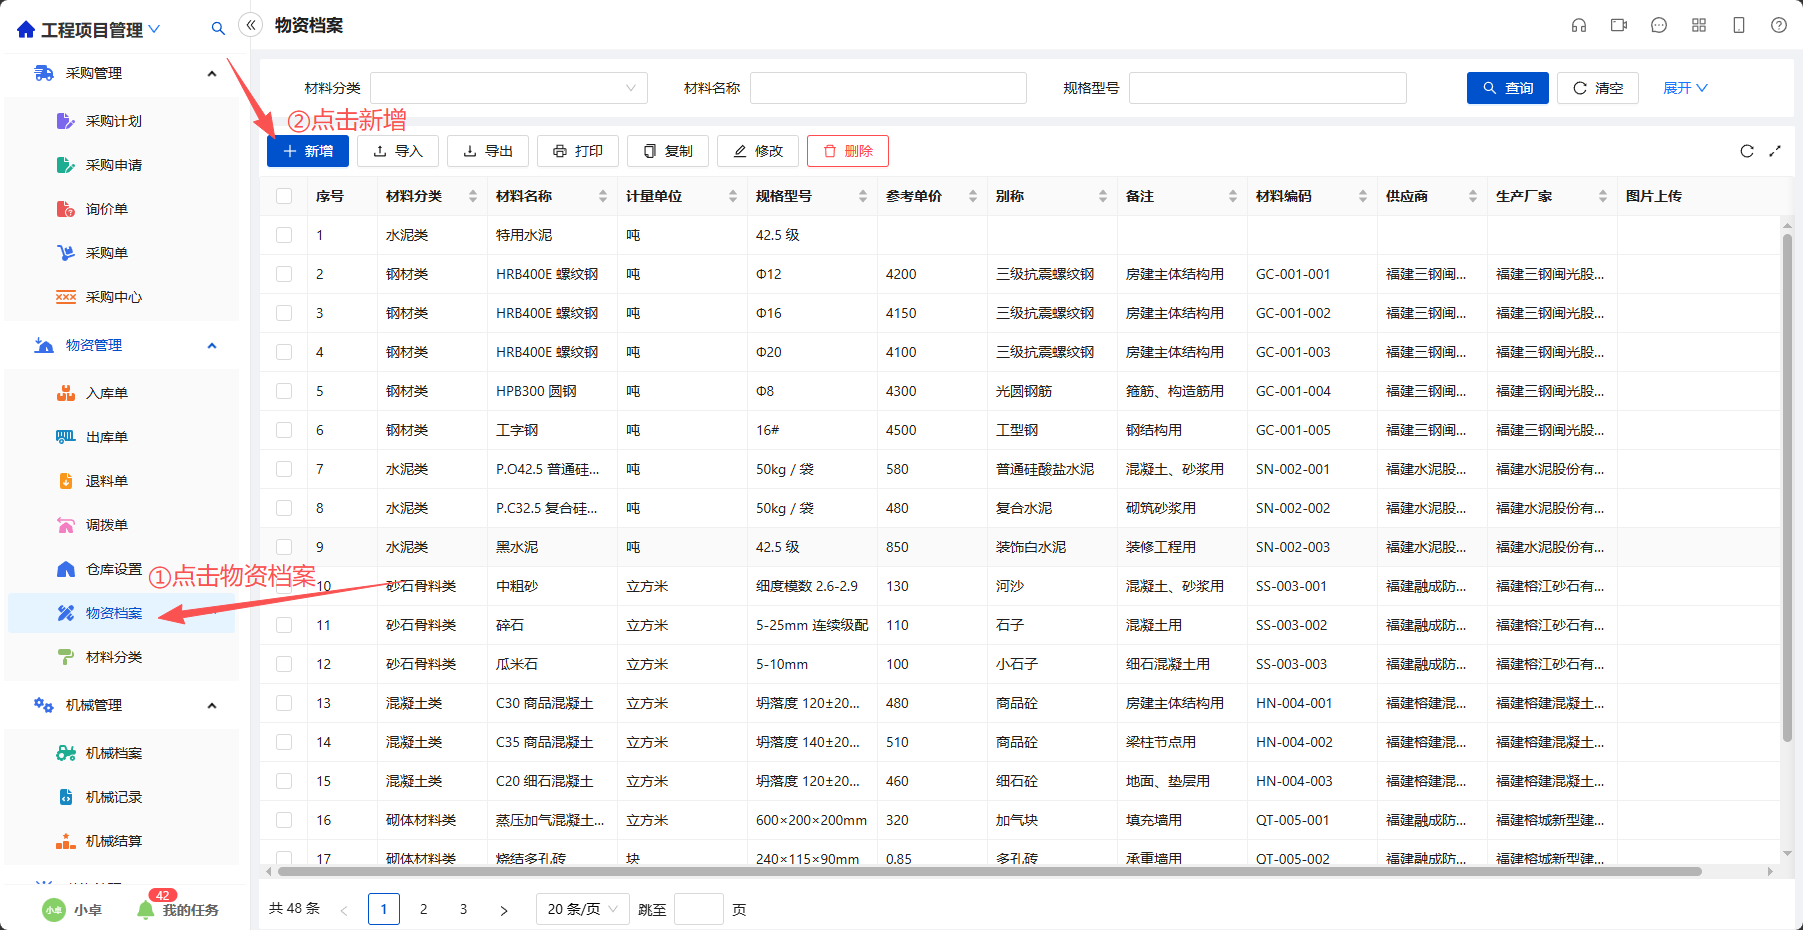Image resolution: width=1803 pixels, height=930 pixels.
Task: Open the 材料分类 filter dropdown
Action: (x=509, y=88)
